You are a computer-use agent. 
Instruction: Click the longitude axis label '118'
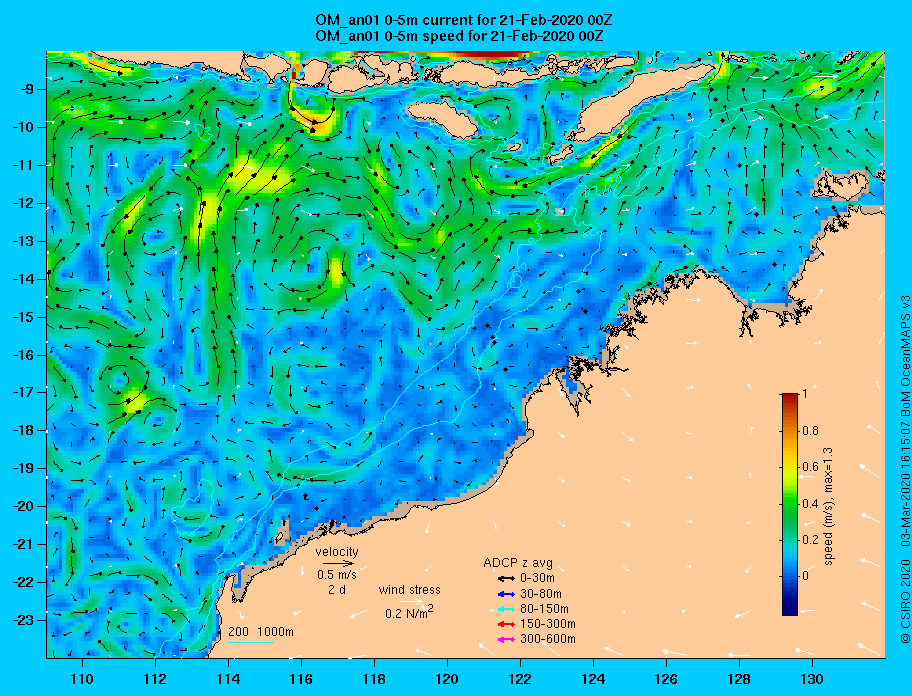(374, 679)
